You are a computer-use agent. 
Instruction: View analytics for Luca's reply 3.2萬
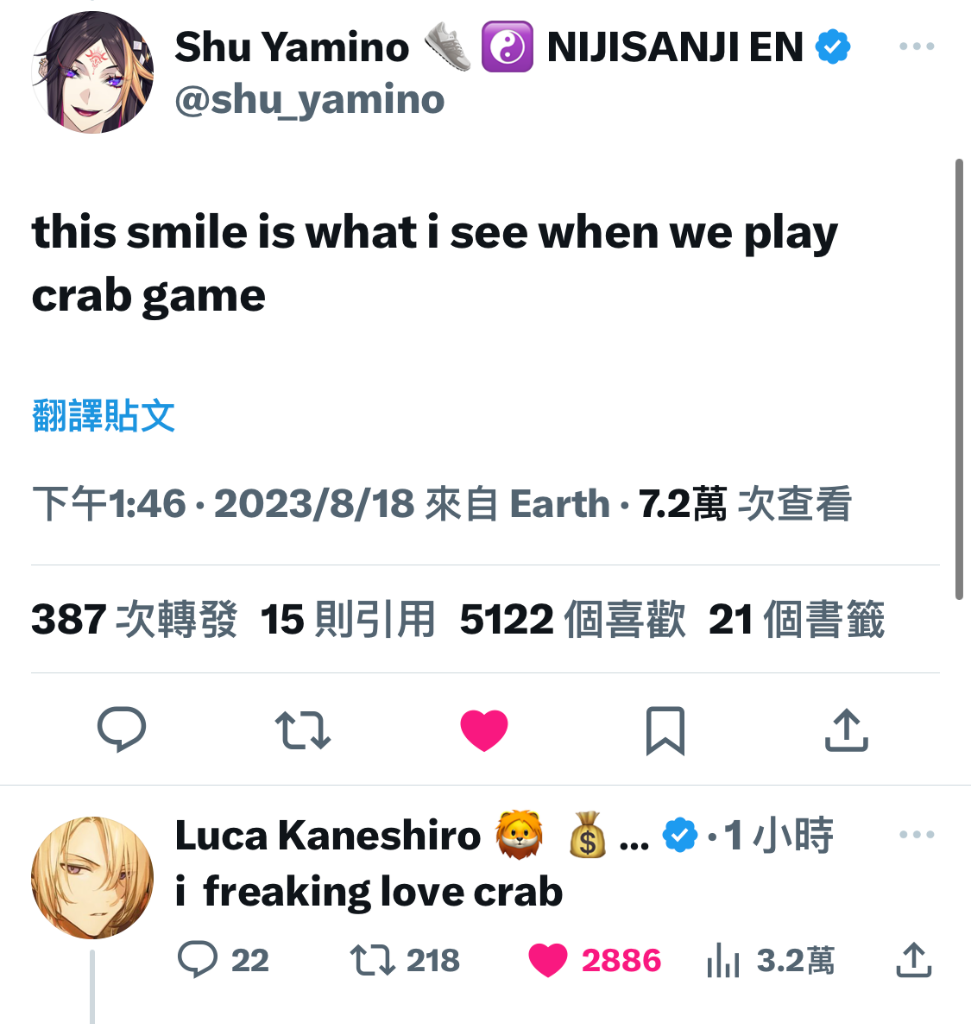pyautogui.click(x=771, y=961)
